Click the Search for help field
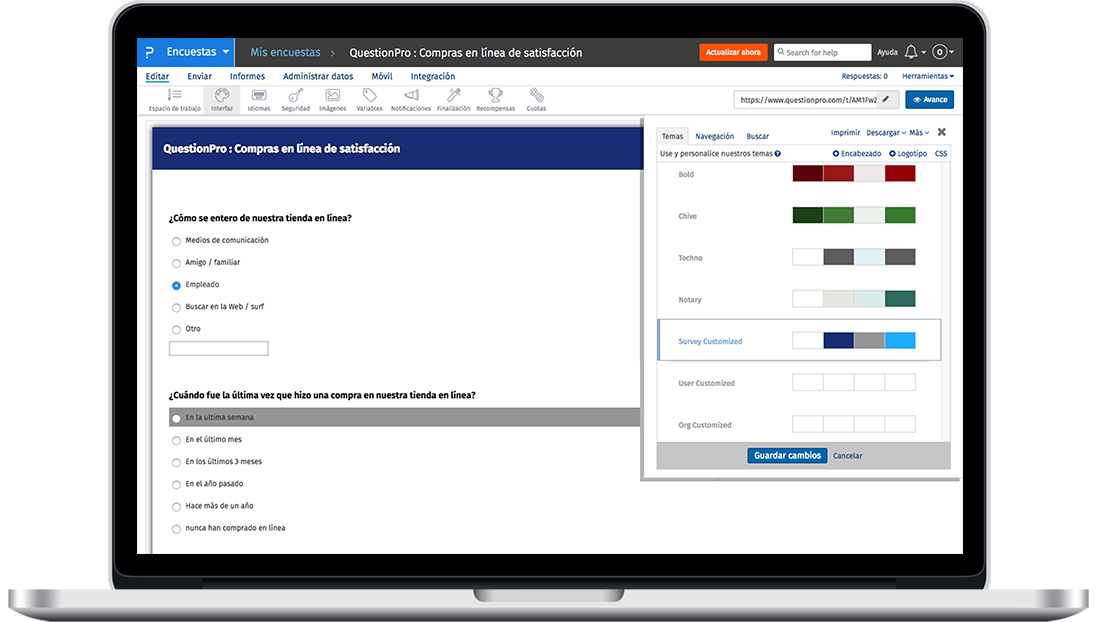Viewport: 1100px width, 622px height. click(822, 52)
